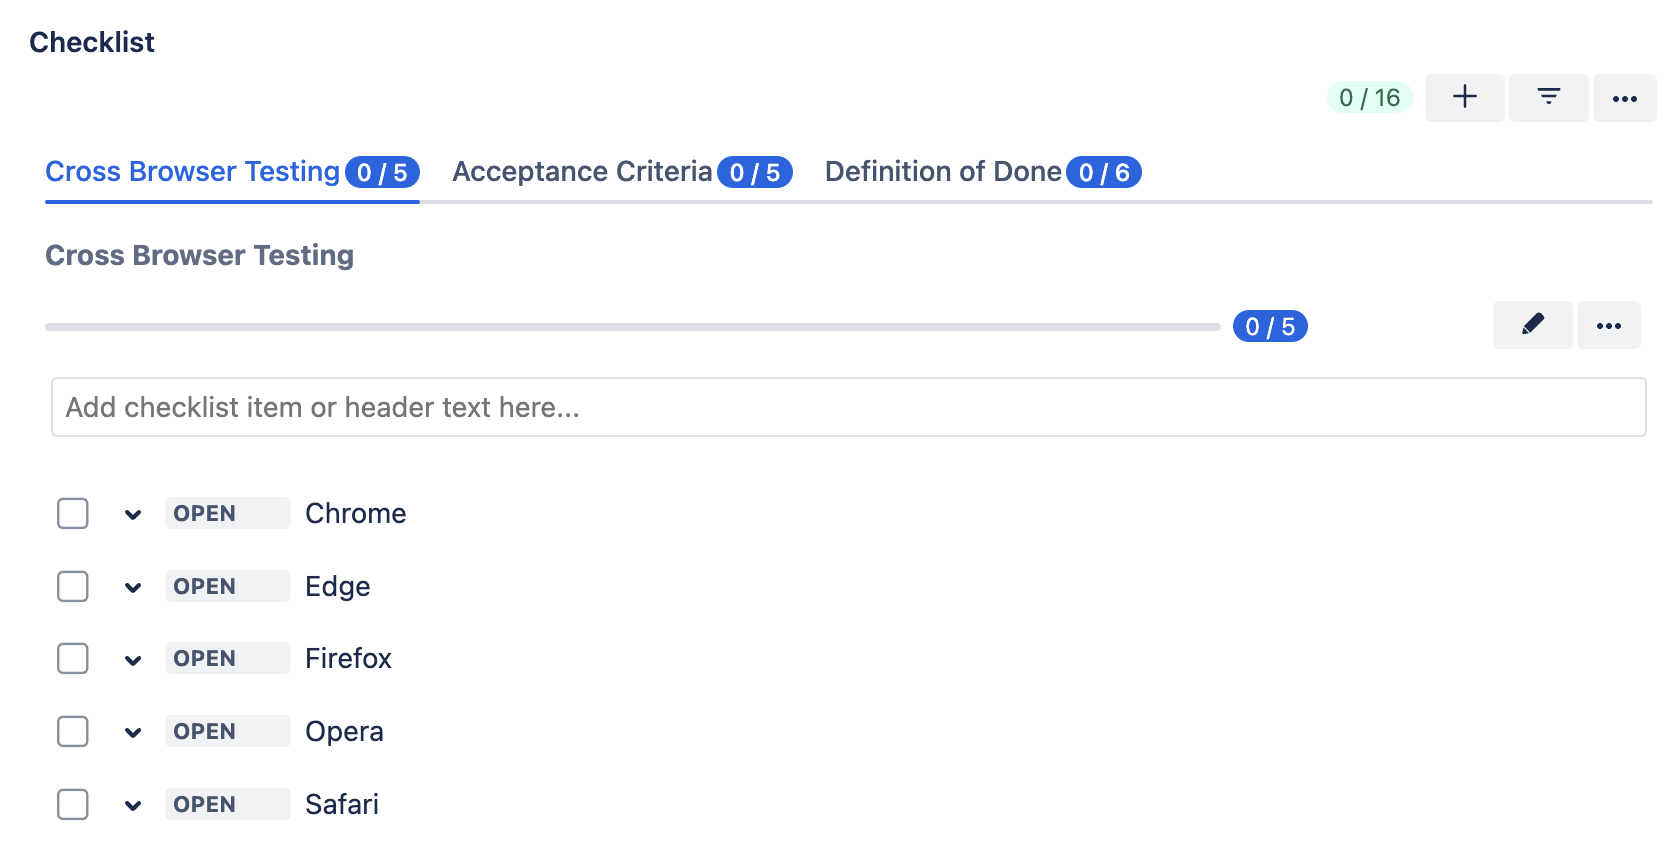The width and height of the screenshot is (1674, 846).
Task: Click the 0 / 16 total progress badge
Action: [1369, 98]
